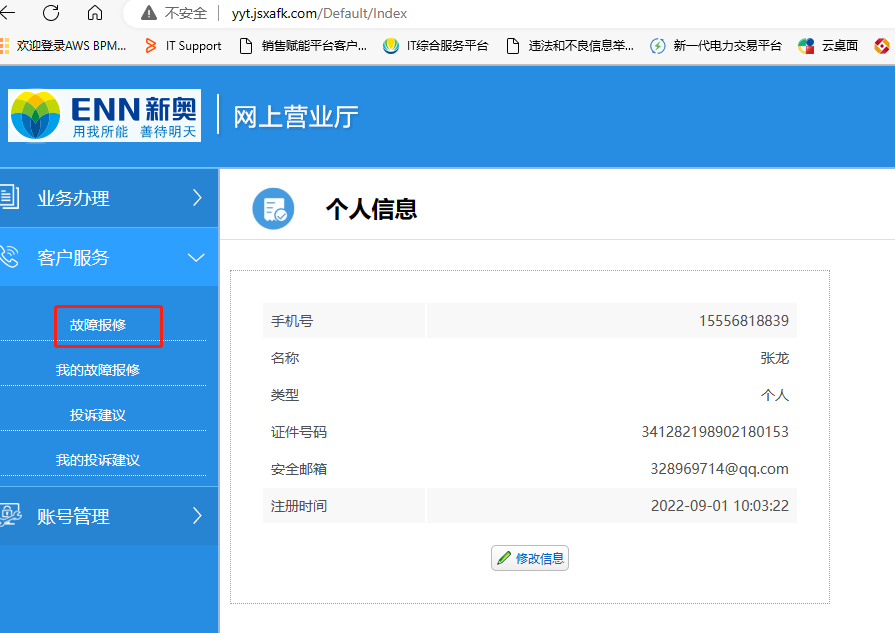Screen dimensions: 895x633
Task: Open the IT Support bookmark
Action: point(183,46)
